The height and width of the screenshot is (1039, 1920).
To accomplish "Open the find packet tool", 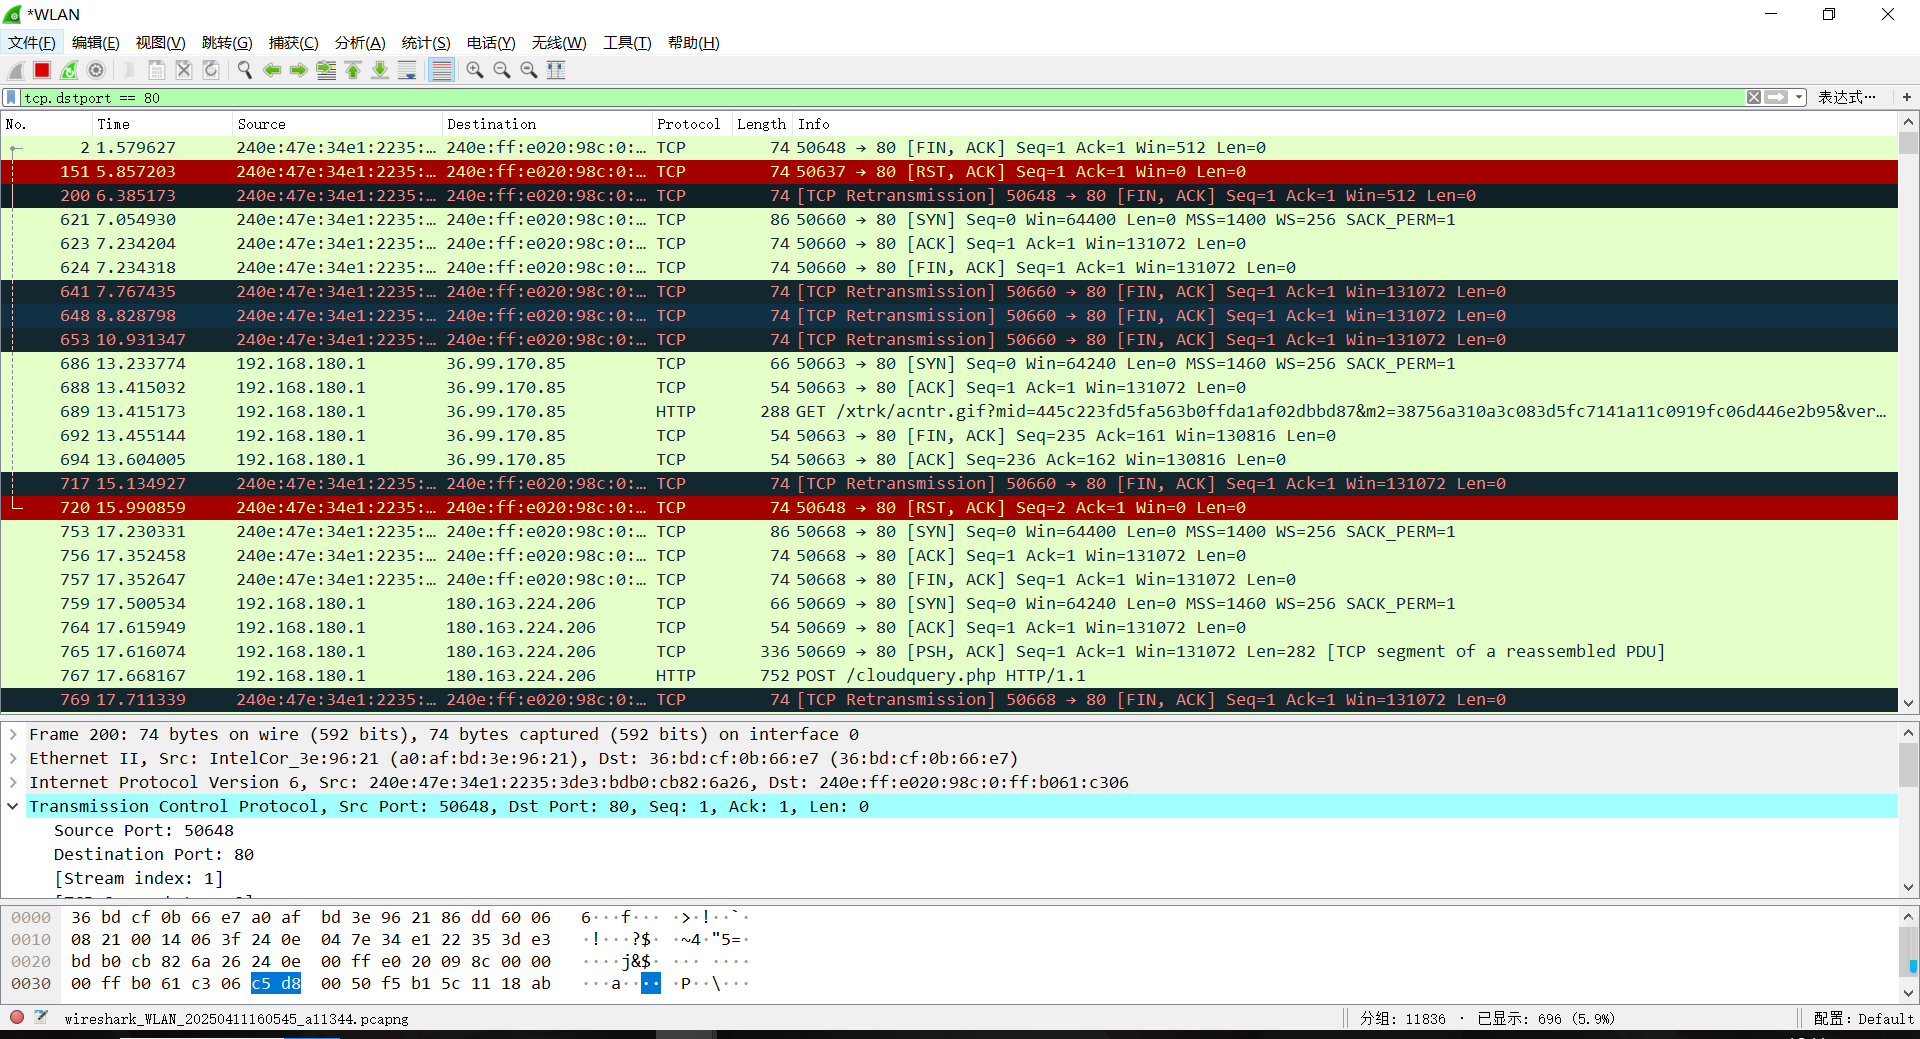I will [x=244, y=69].
